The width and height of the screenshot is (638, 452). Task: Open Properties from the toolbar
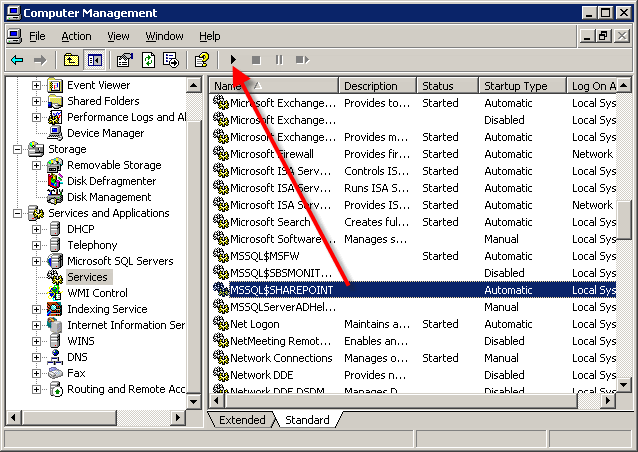(x=125, y=61)
